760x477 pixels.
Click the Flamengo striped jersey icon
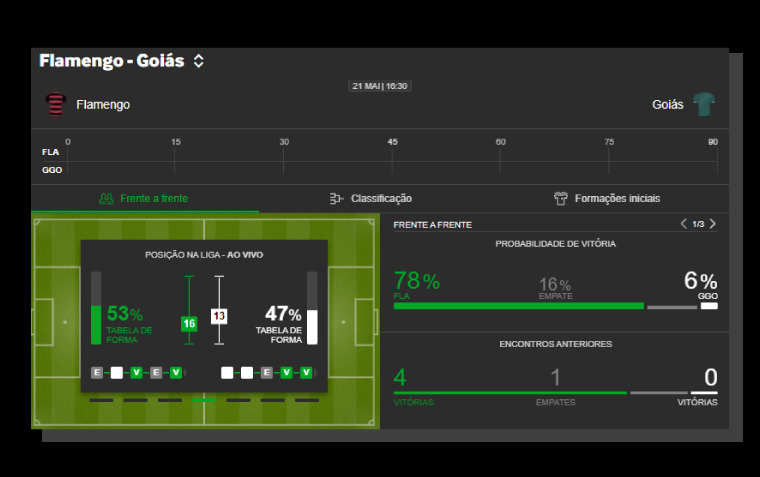56,104
